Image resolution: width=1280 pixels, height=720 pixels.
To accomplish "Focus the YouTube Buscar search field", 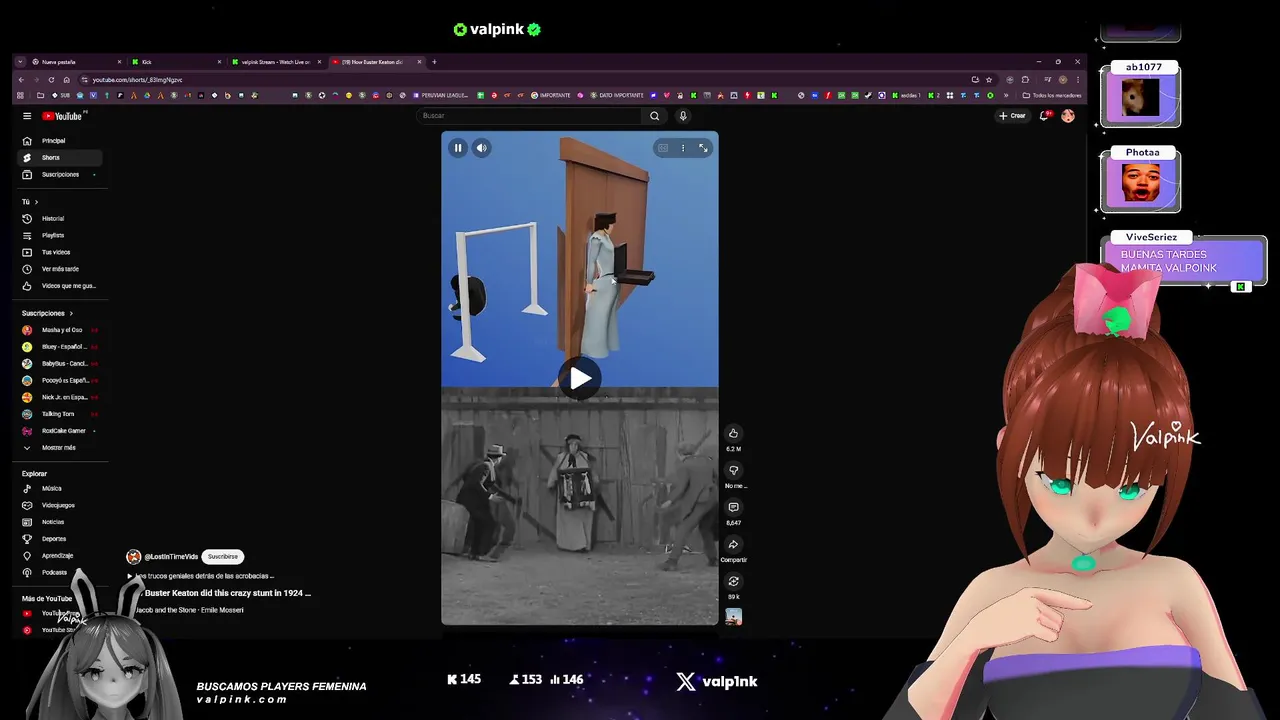I will pos(530,116).
